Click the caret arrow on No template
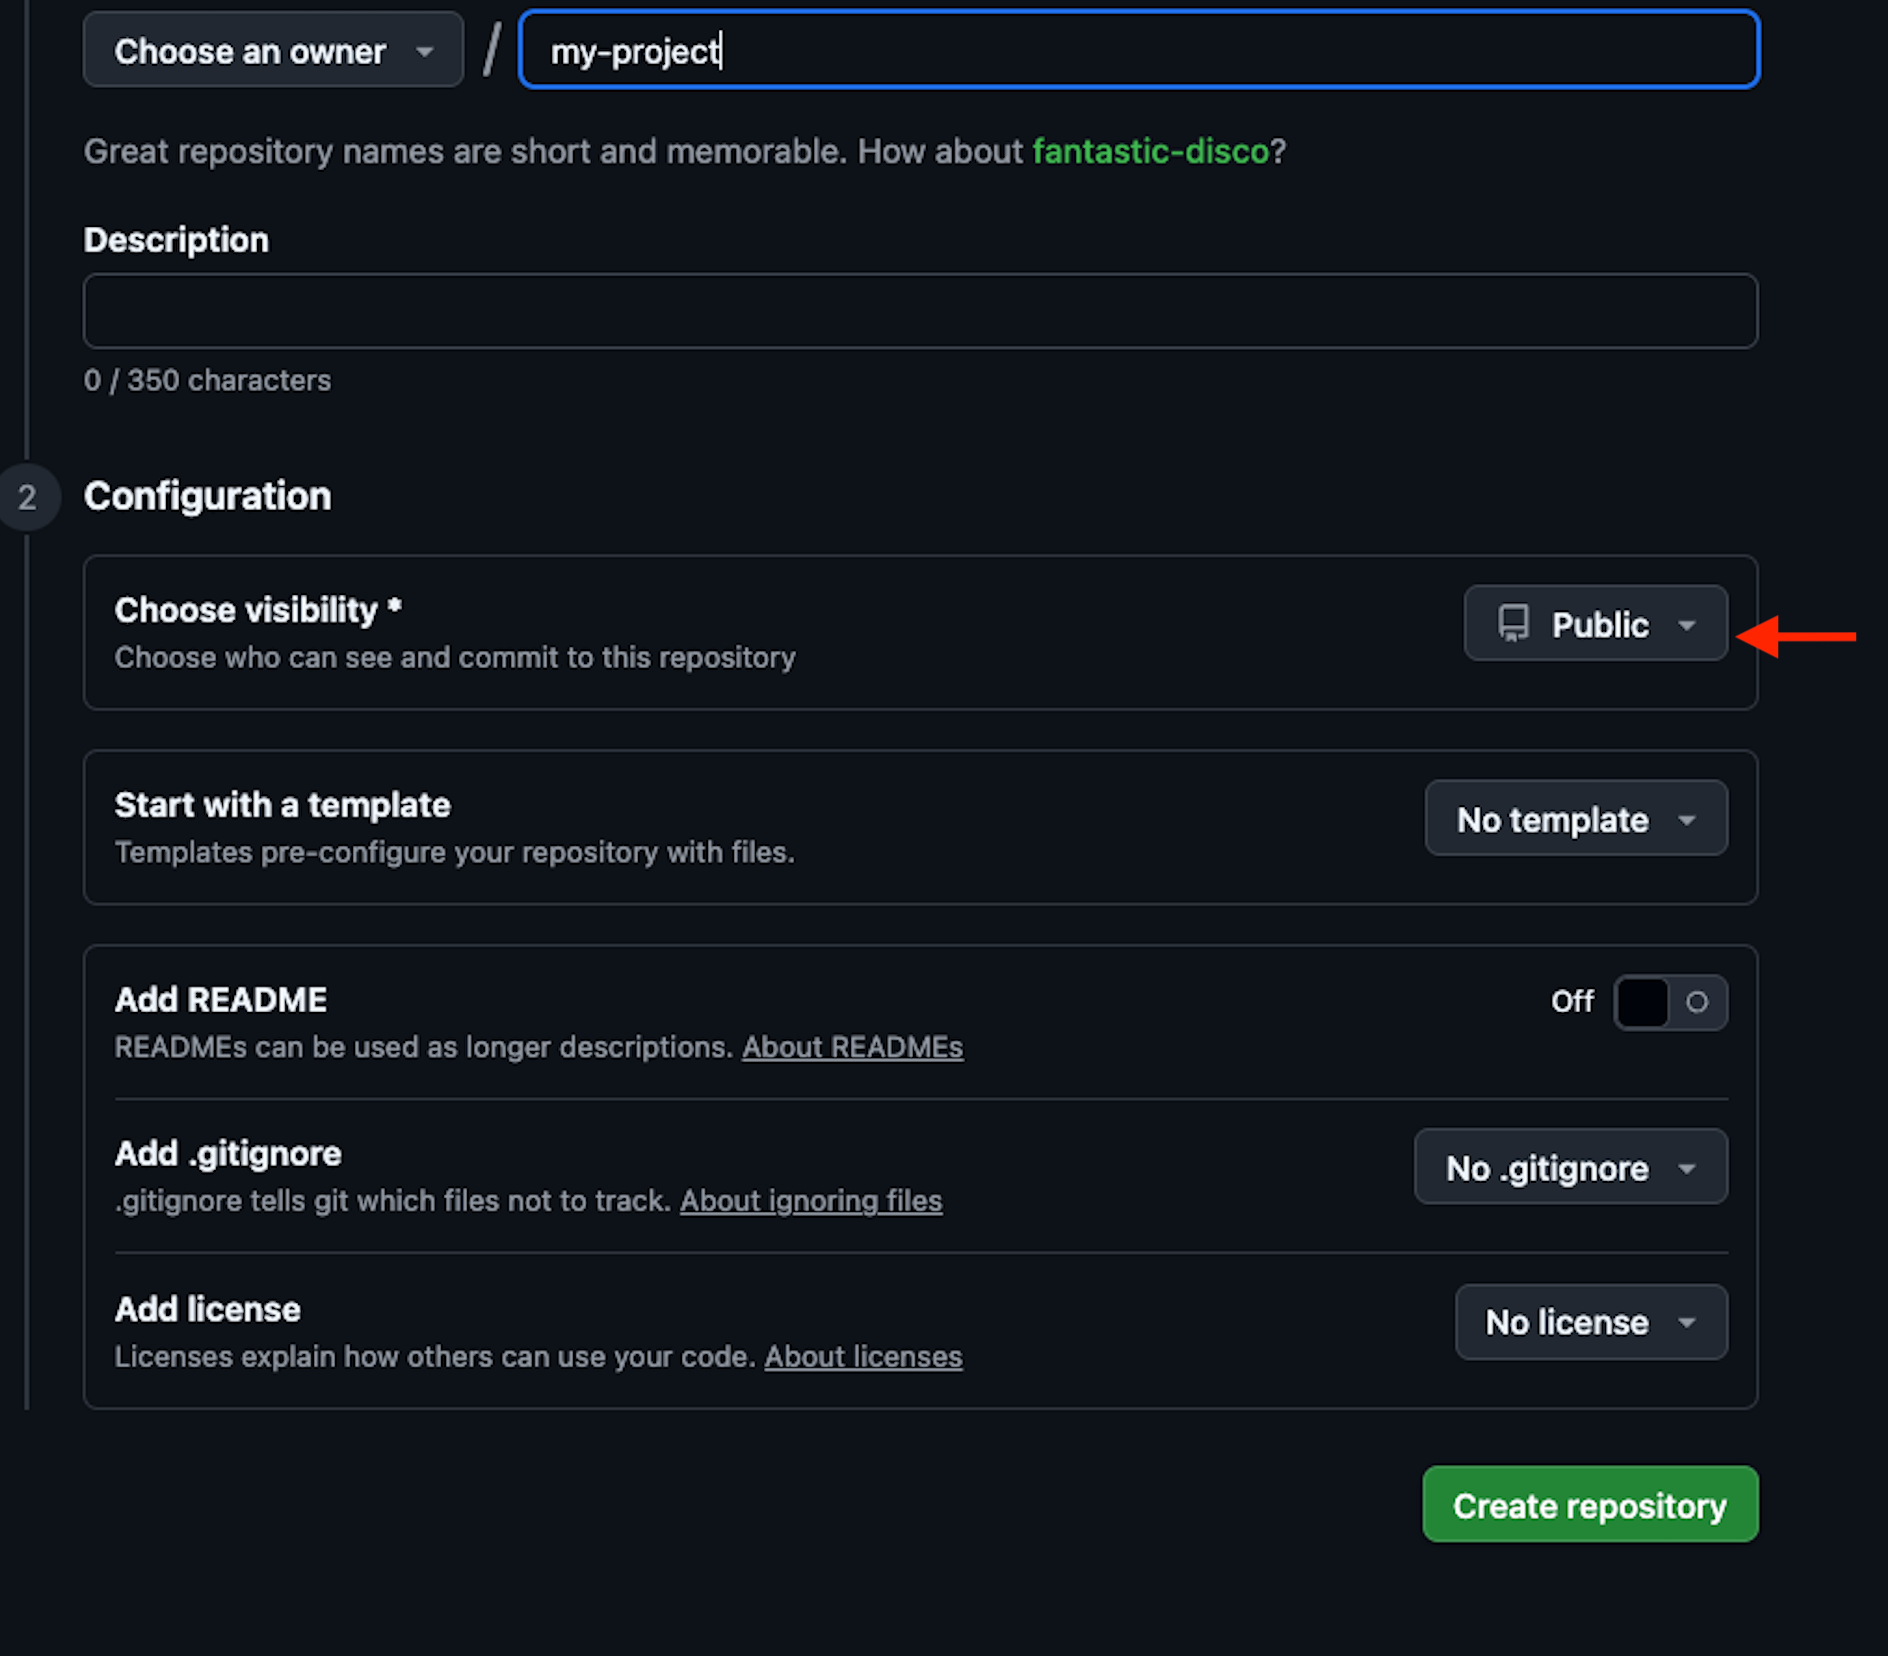The image size is (1888, 1656). coord(1687,820)
